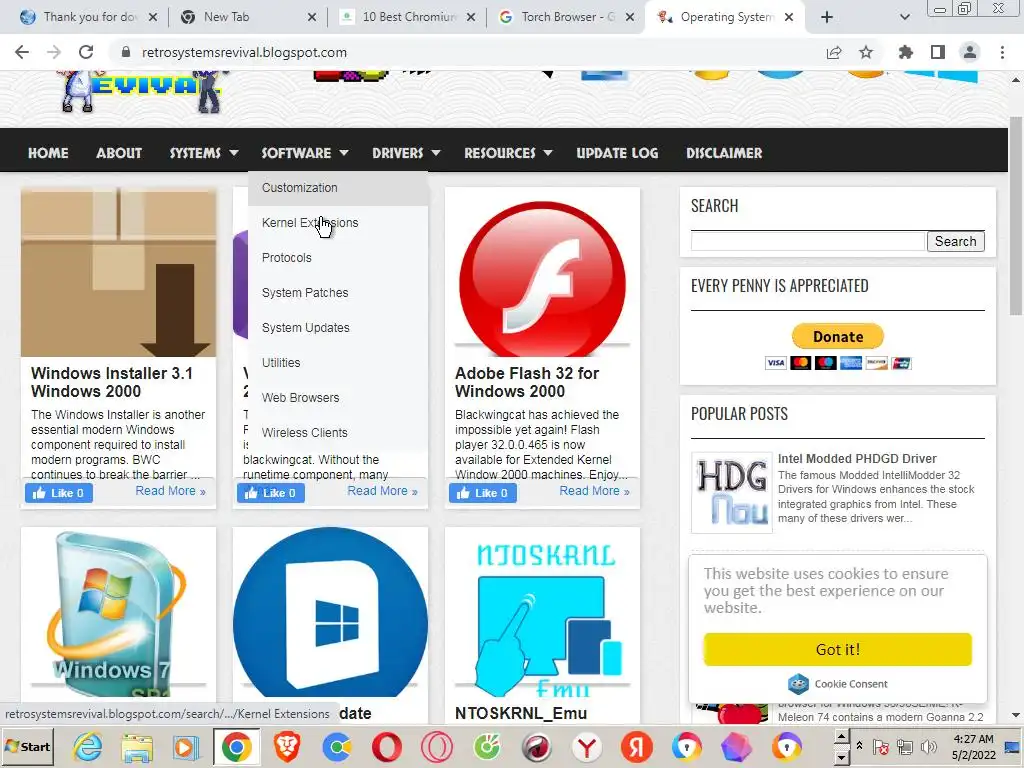Open the UPDATE LOG page

click(x=617, y=153)
